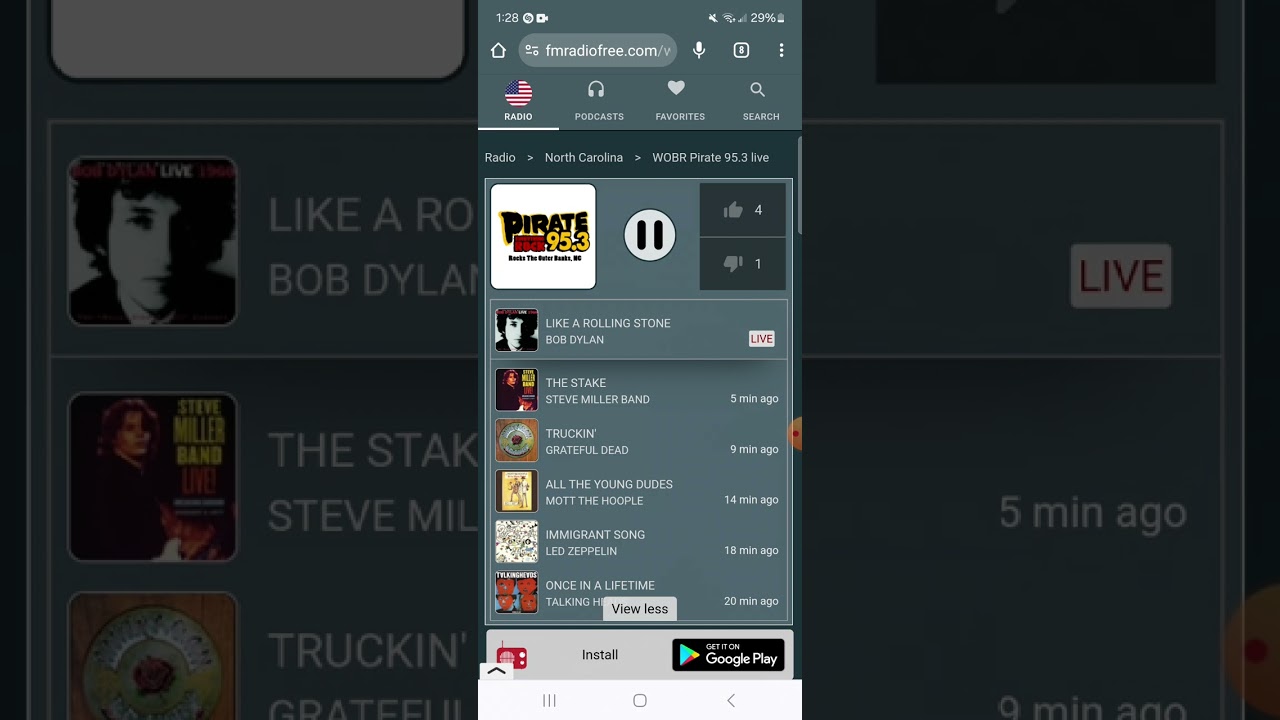
Task: Tap the Talking Heads album cover
Action: (x=516, y=592)
